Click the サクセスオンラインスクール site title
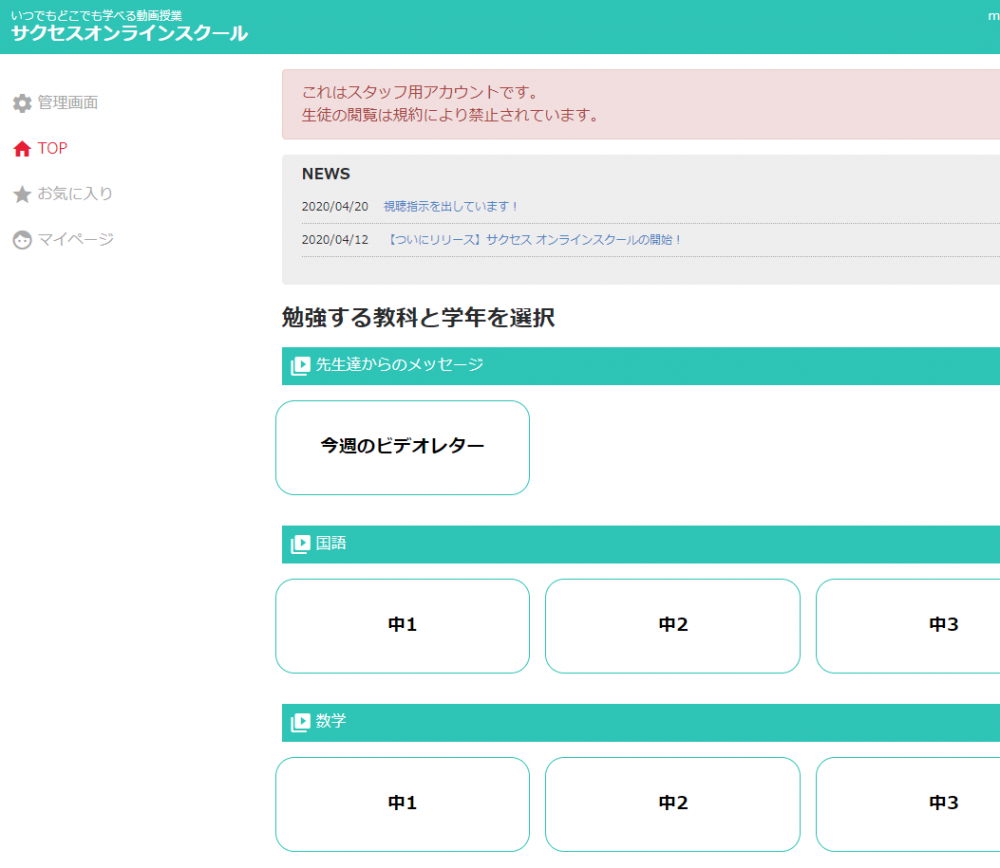 click(129, 33)
